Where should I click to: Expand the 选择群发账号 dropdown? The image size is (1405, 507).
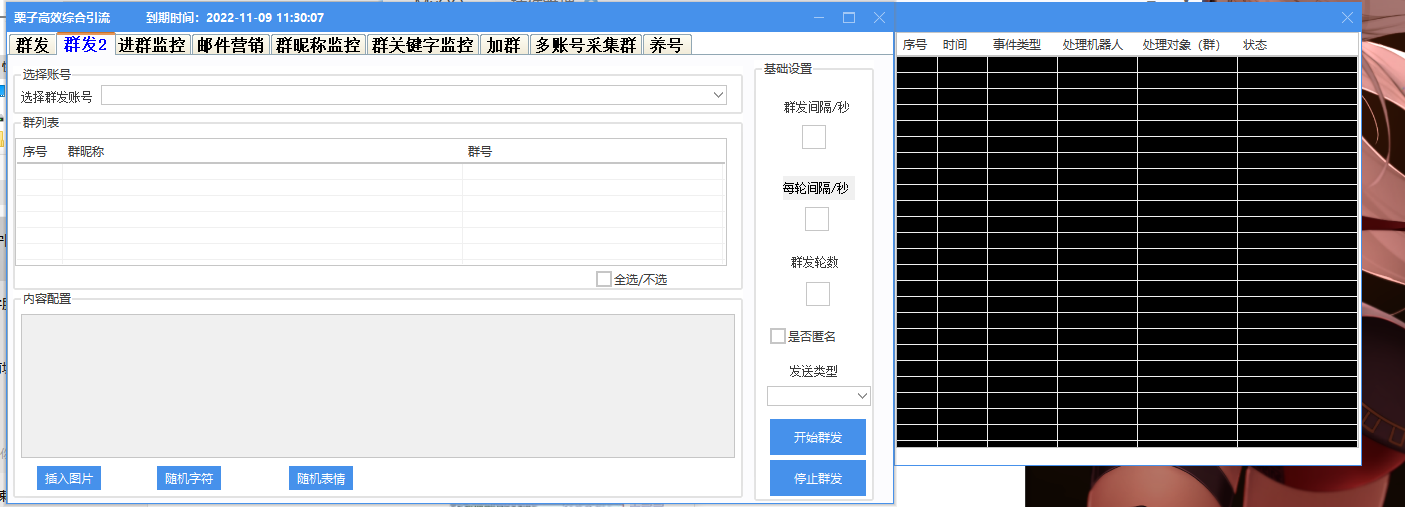[413, 95]
